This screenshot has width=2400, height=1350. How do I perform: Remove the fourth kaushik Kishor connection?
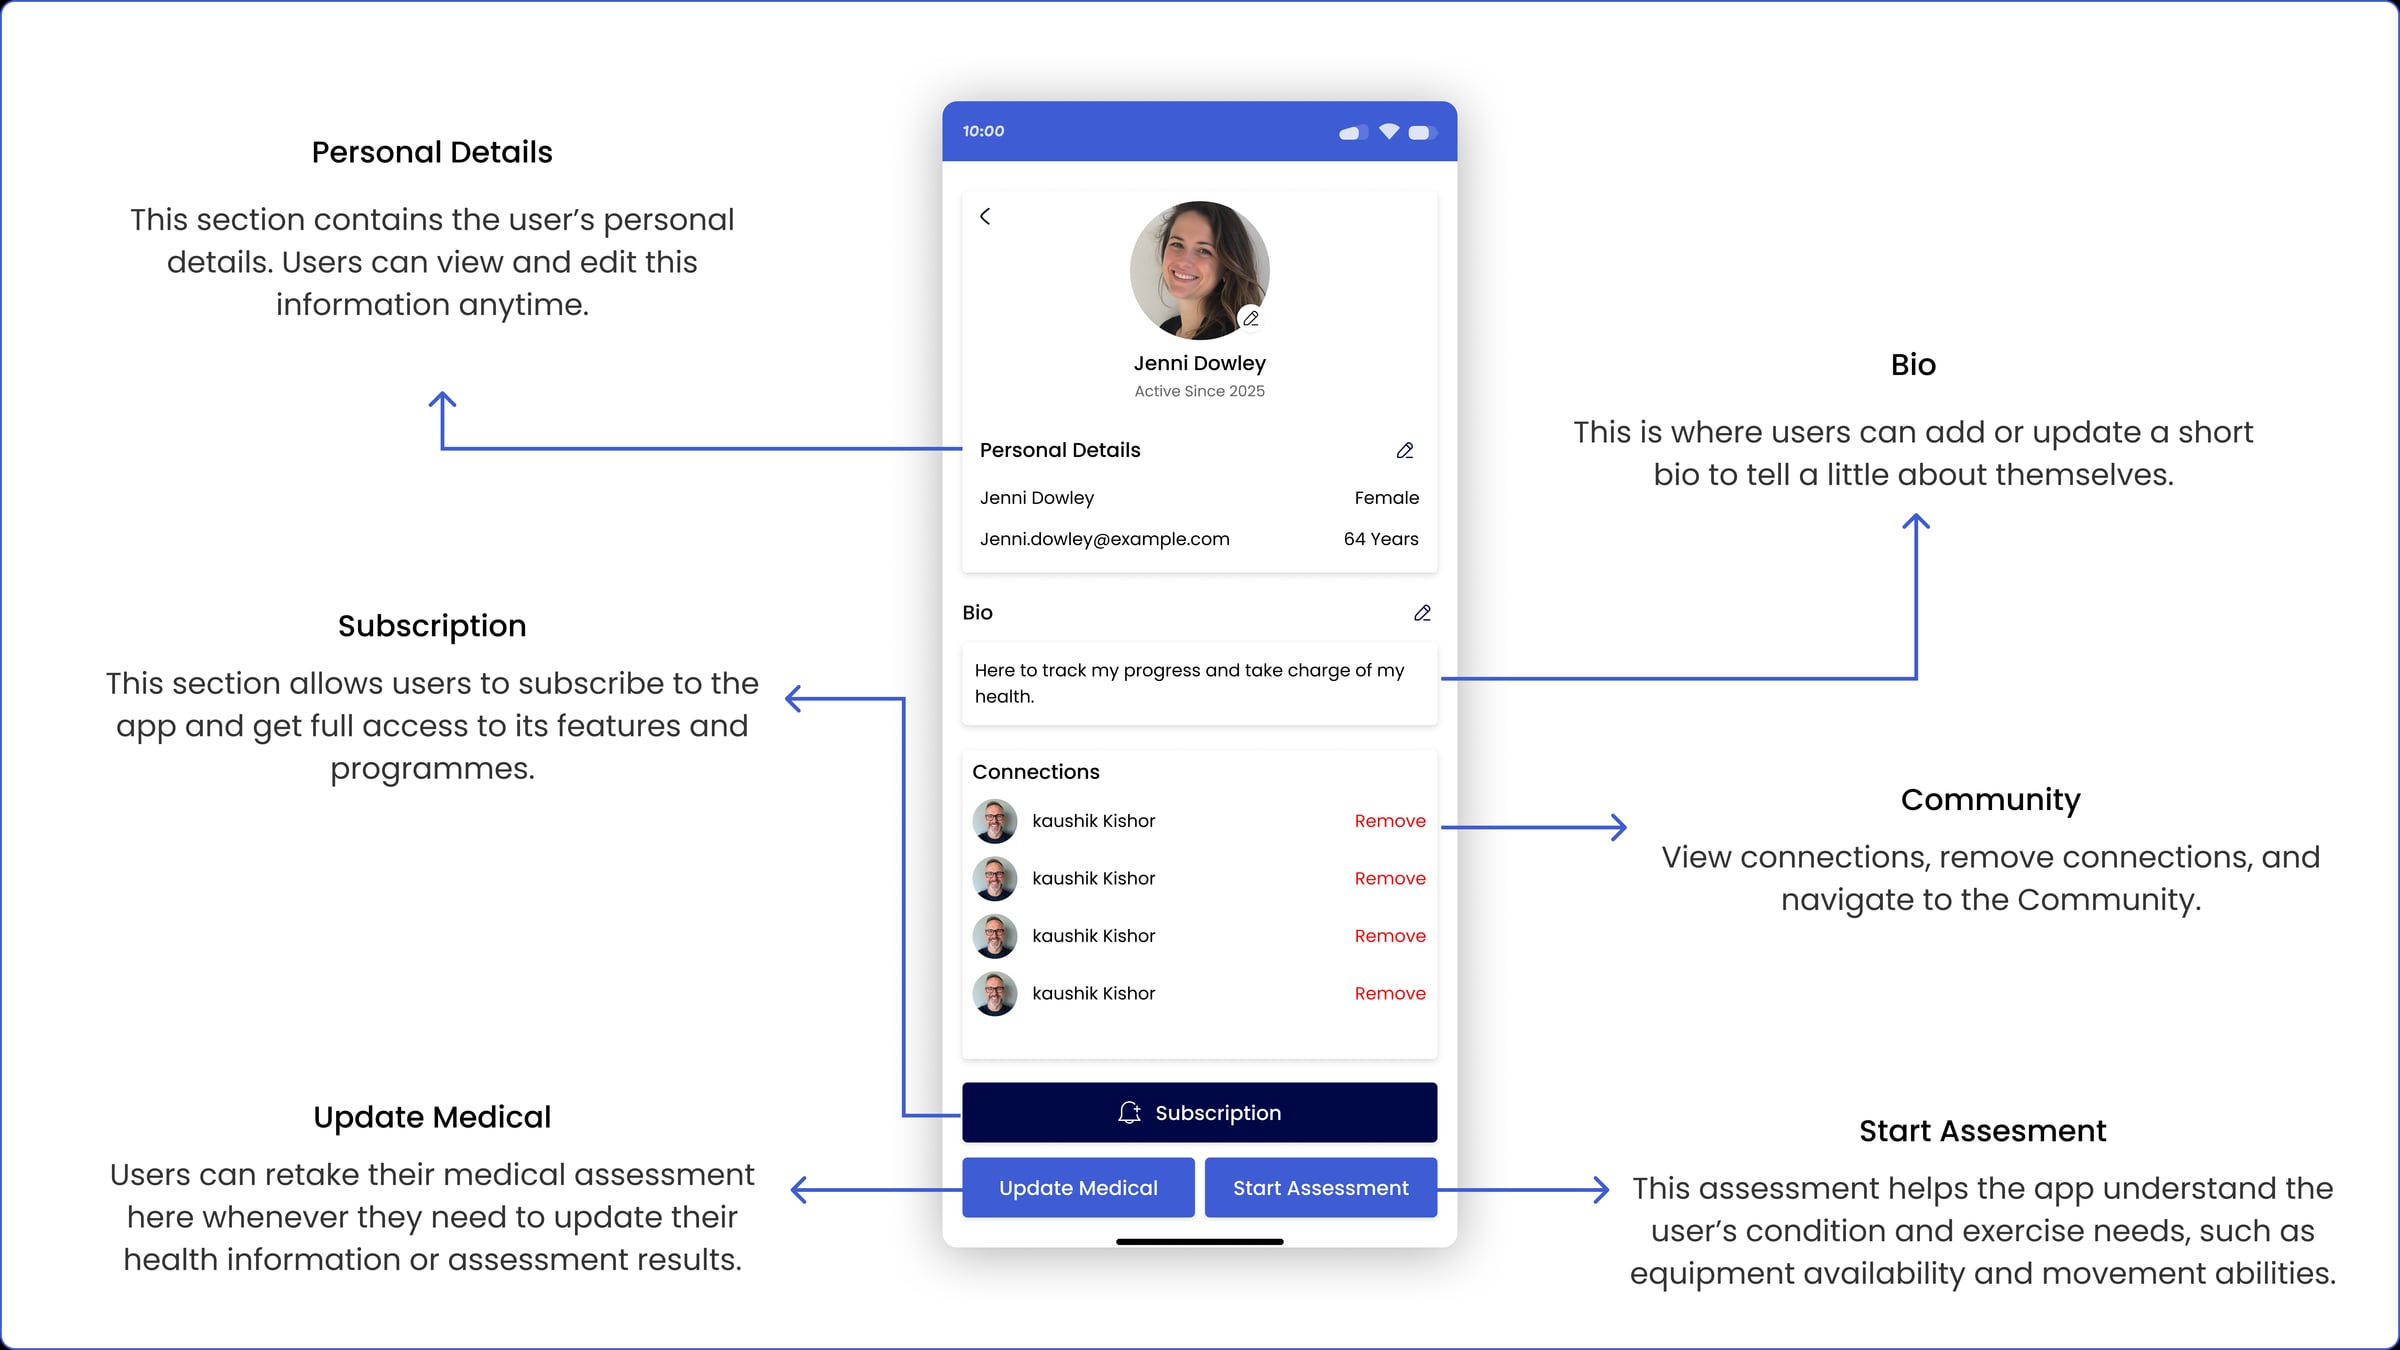tap(1390, 993)
